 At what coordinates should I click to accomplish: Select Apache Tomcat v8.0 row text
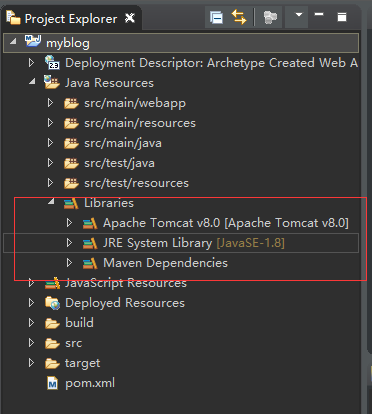pyautogui.click(x=226, y=223)
